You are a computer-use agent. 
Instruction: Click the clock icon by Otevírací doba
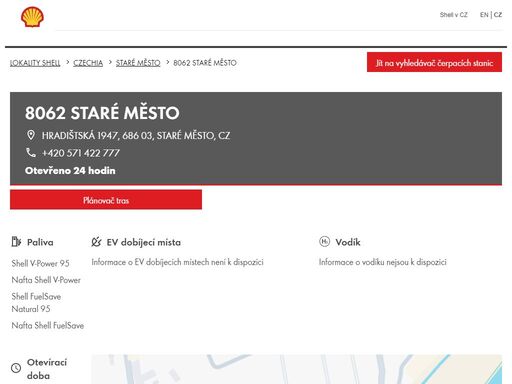16,368
